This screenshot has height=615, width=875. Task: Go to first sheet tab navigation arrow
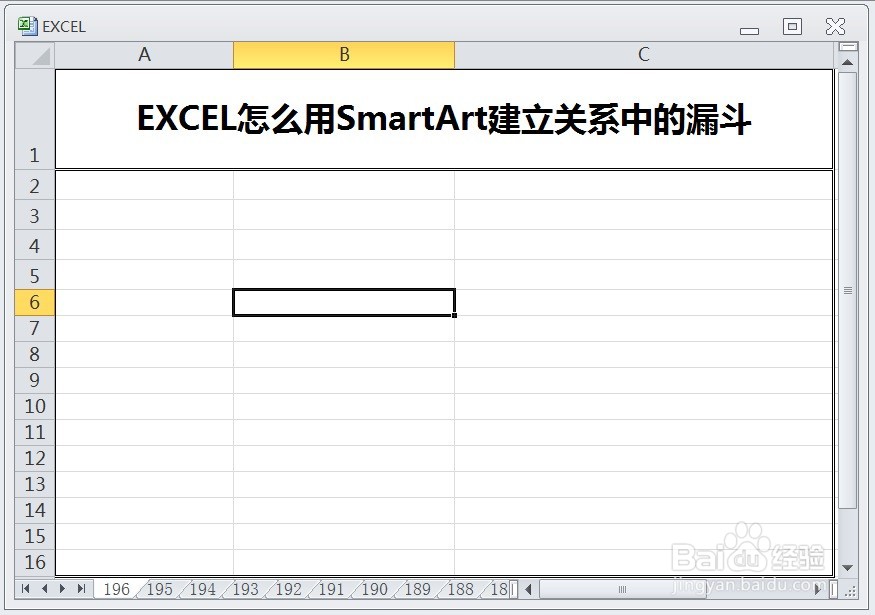pyautogui.click(x=25, y=588)
